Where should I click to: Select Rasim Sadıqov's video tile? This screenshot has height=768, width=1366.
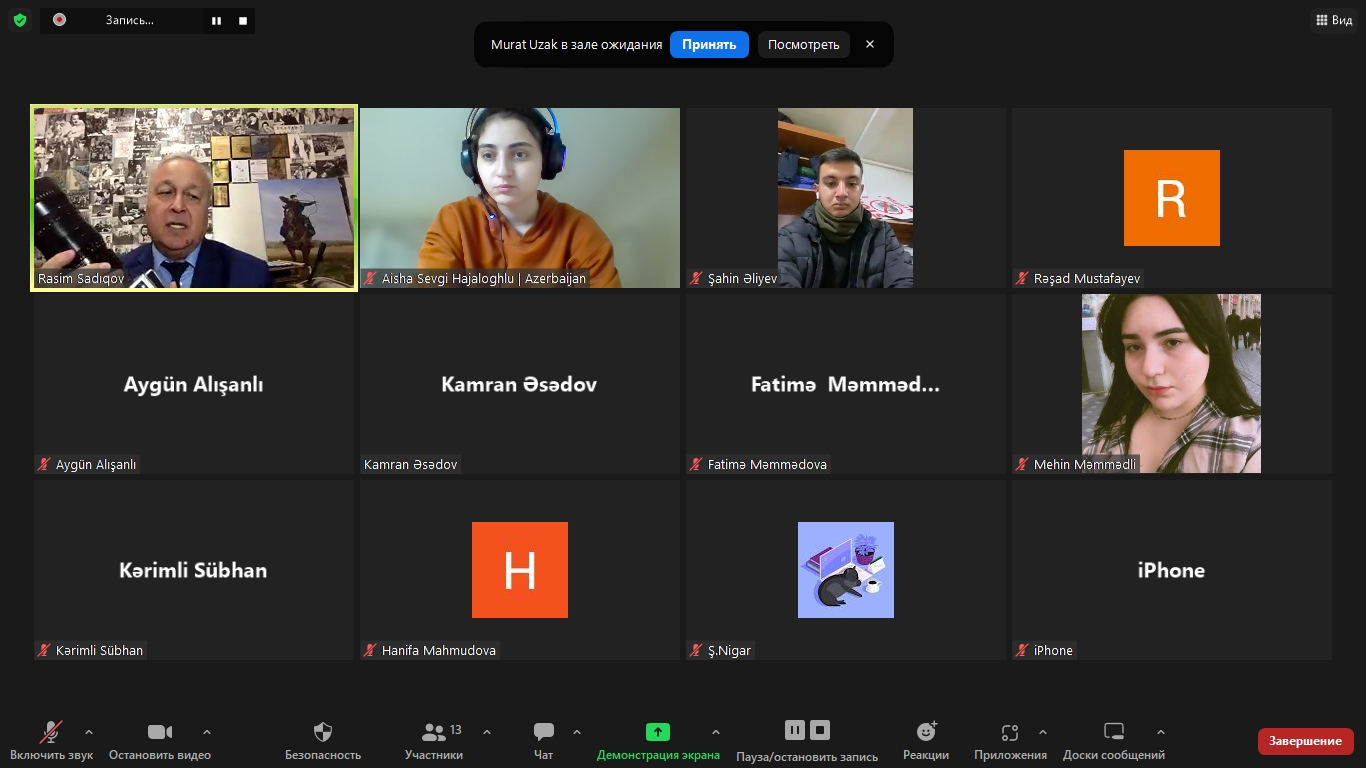tap(194, 198)
